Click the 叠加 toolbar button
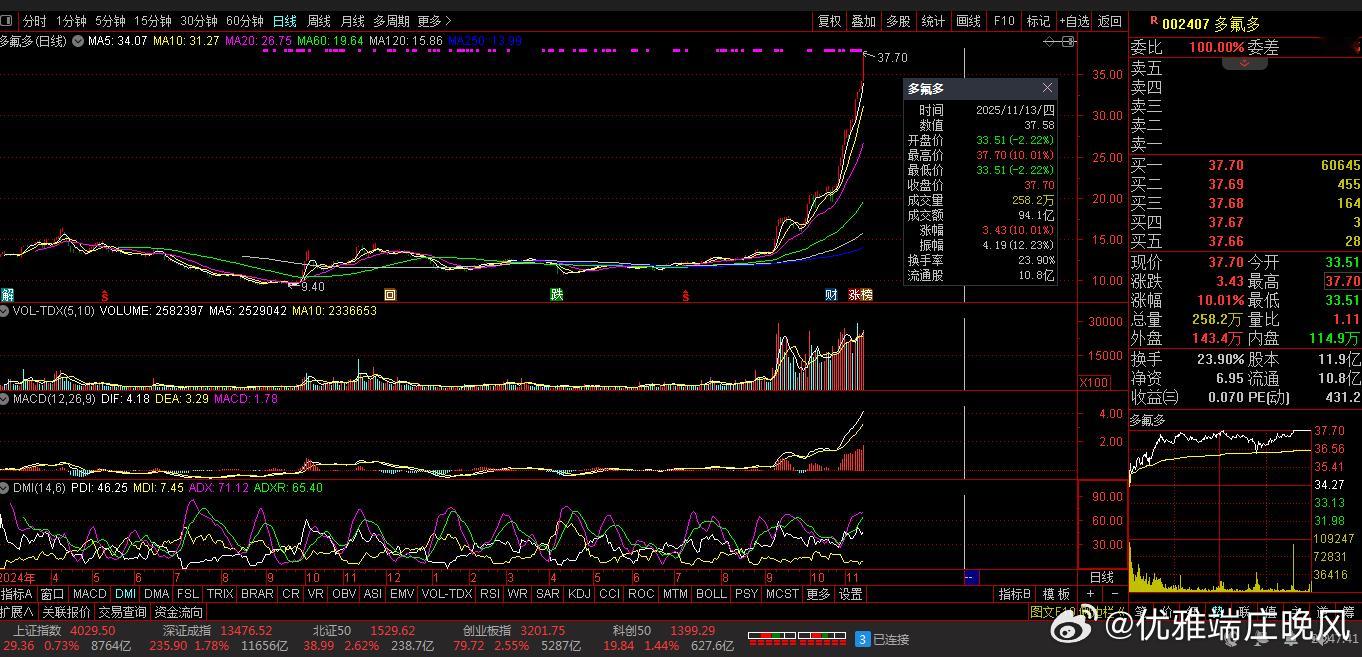Viewport: 1362px width, 657px height. coord(863,21)
